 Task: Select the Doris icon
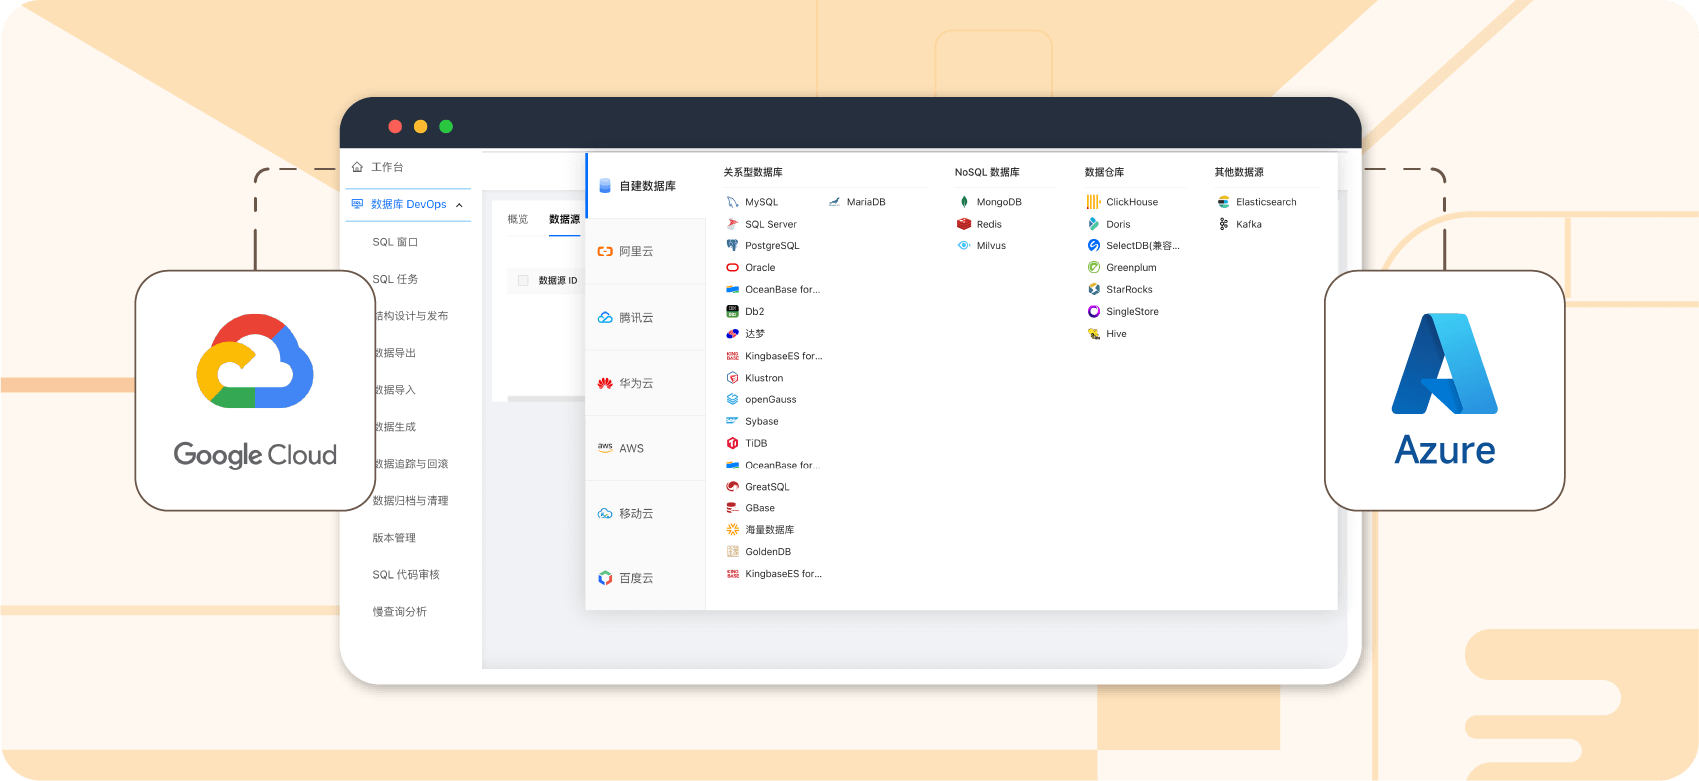[1093, 224]
